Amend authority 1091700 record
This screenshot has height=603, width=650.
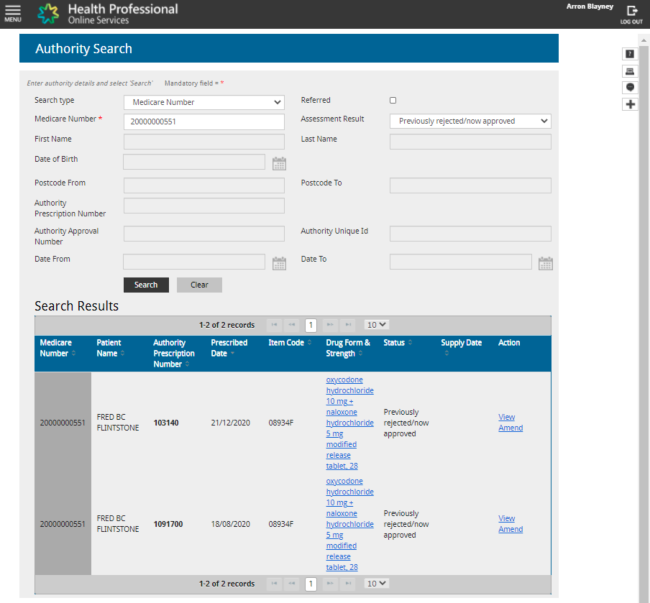point(510,529)
